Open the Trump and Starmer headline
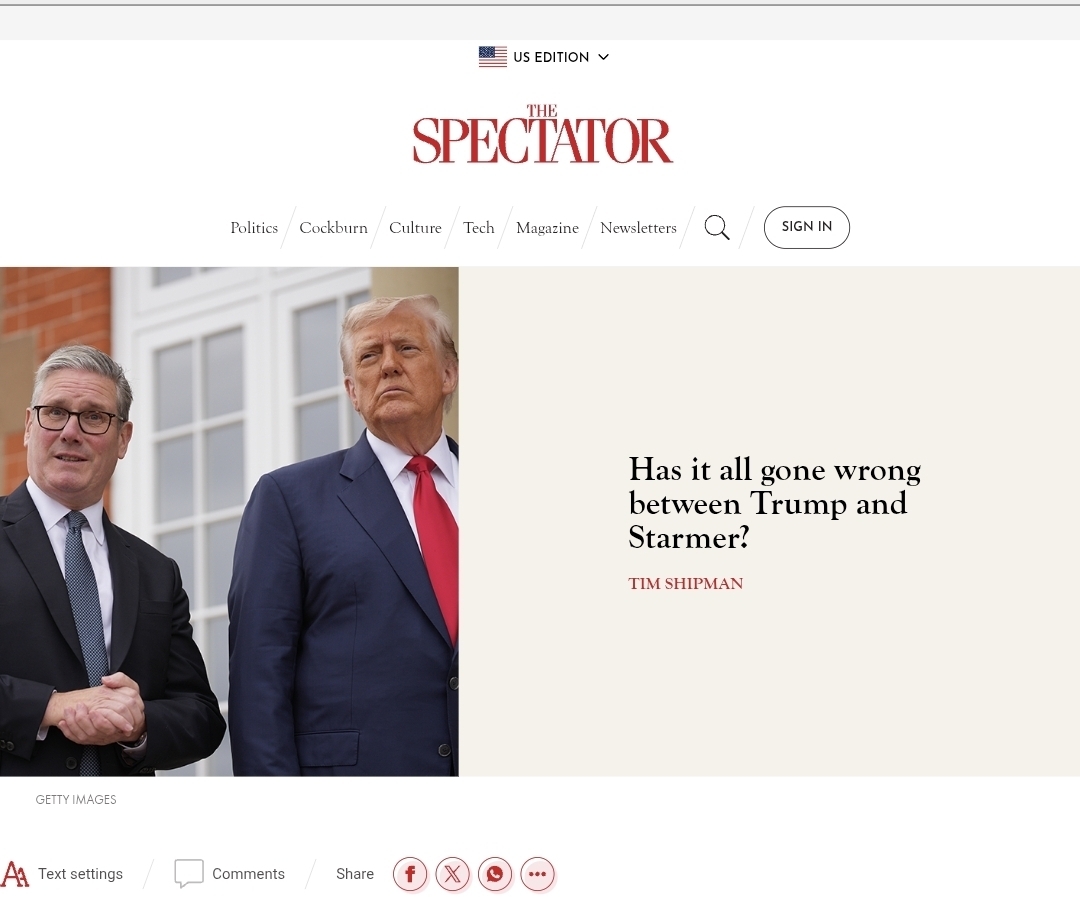Image resolution: width=1080 pixels, height=897 pixels. [775, 504]
